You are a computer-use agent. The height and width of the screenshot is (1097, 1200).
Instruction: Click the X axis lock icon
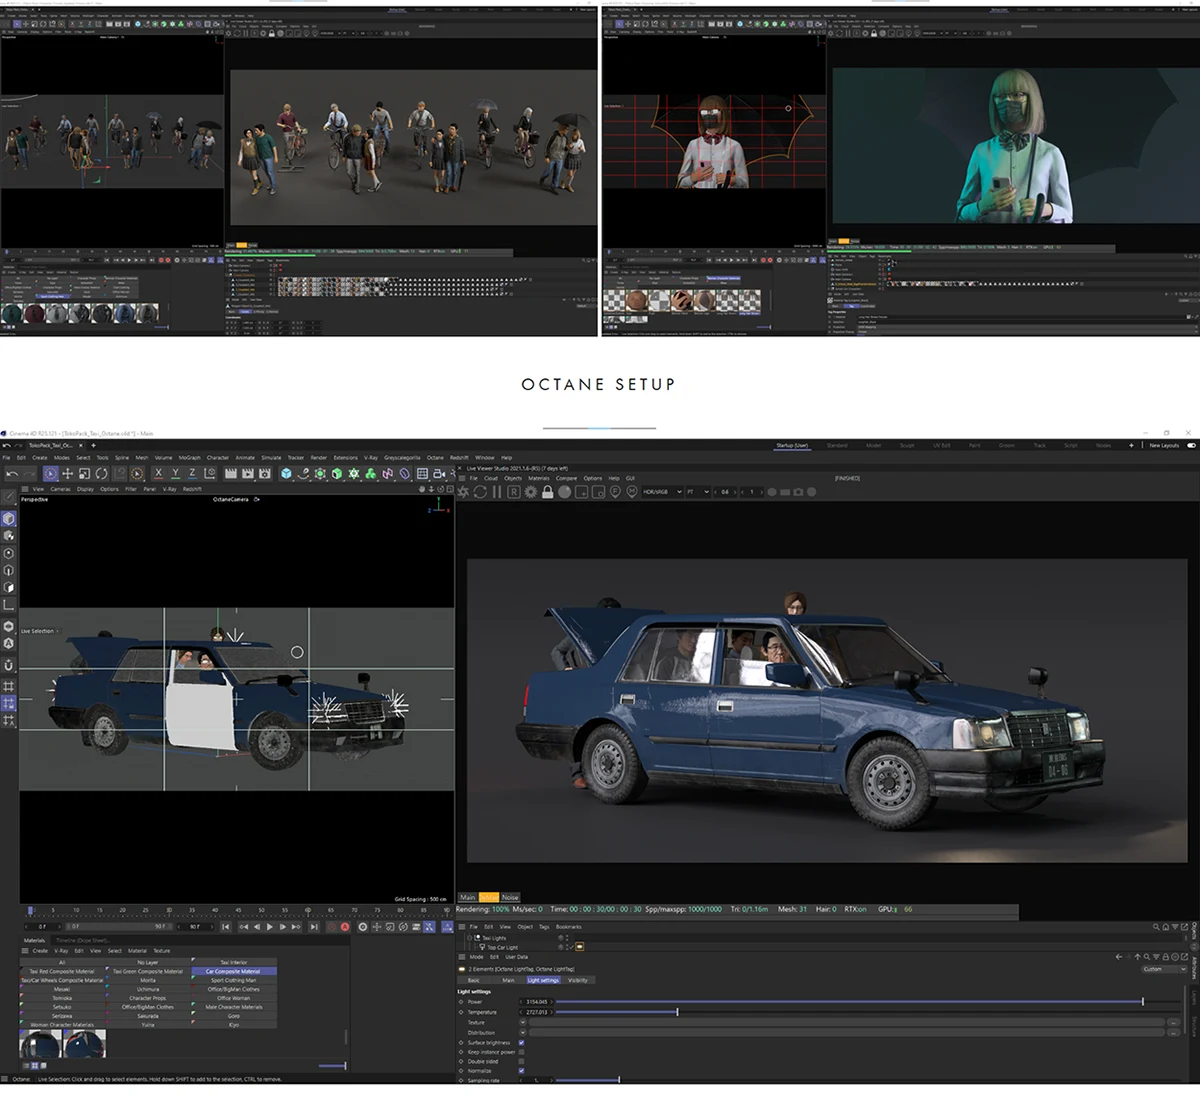(x=158, y=474)
